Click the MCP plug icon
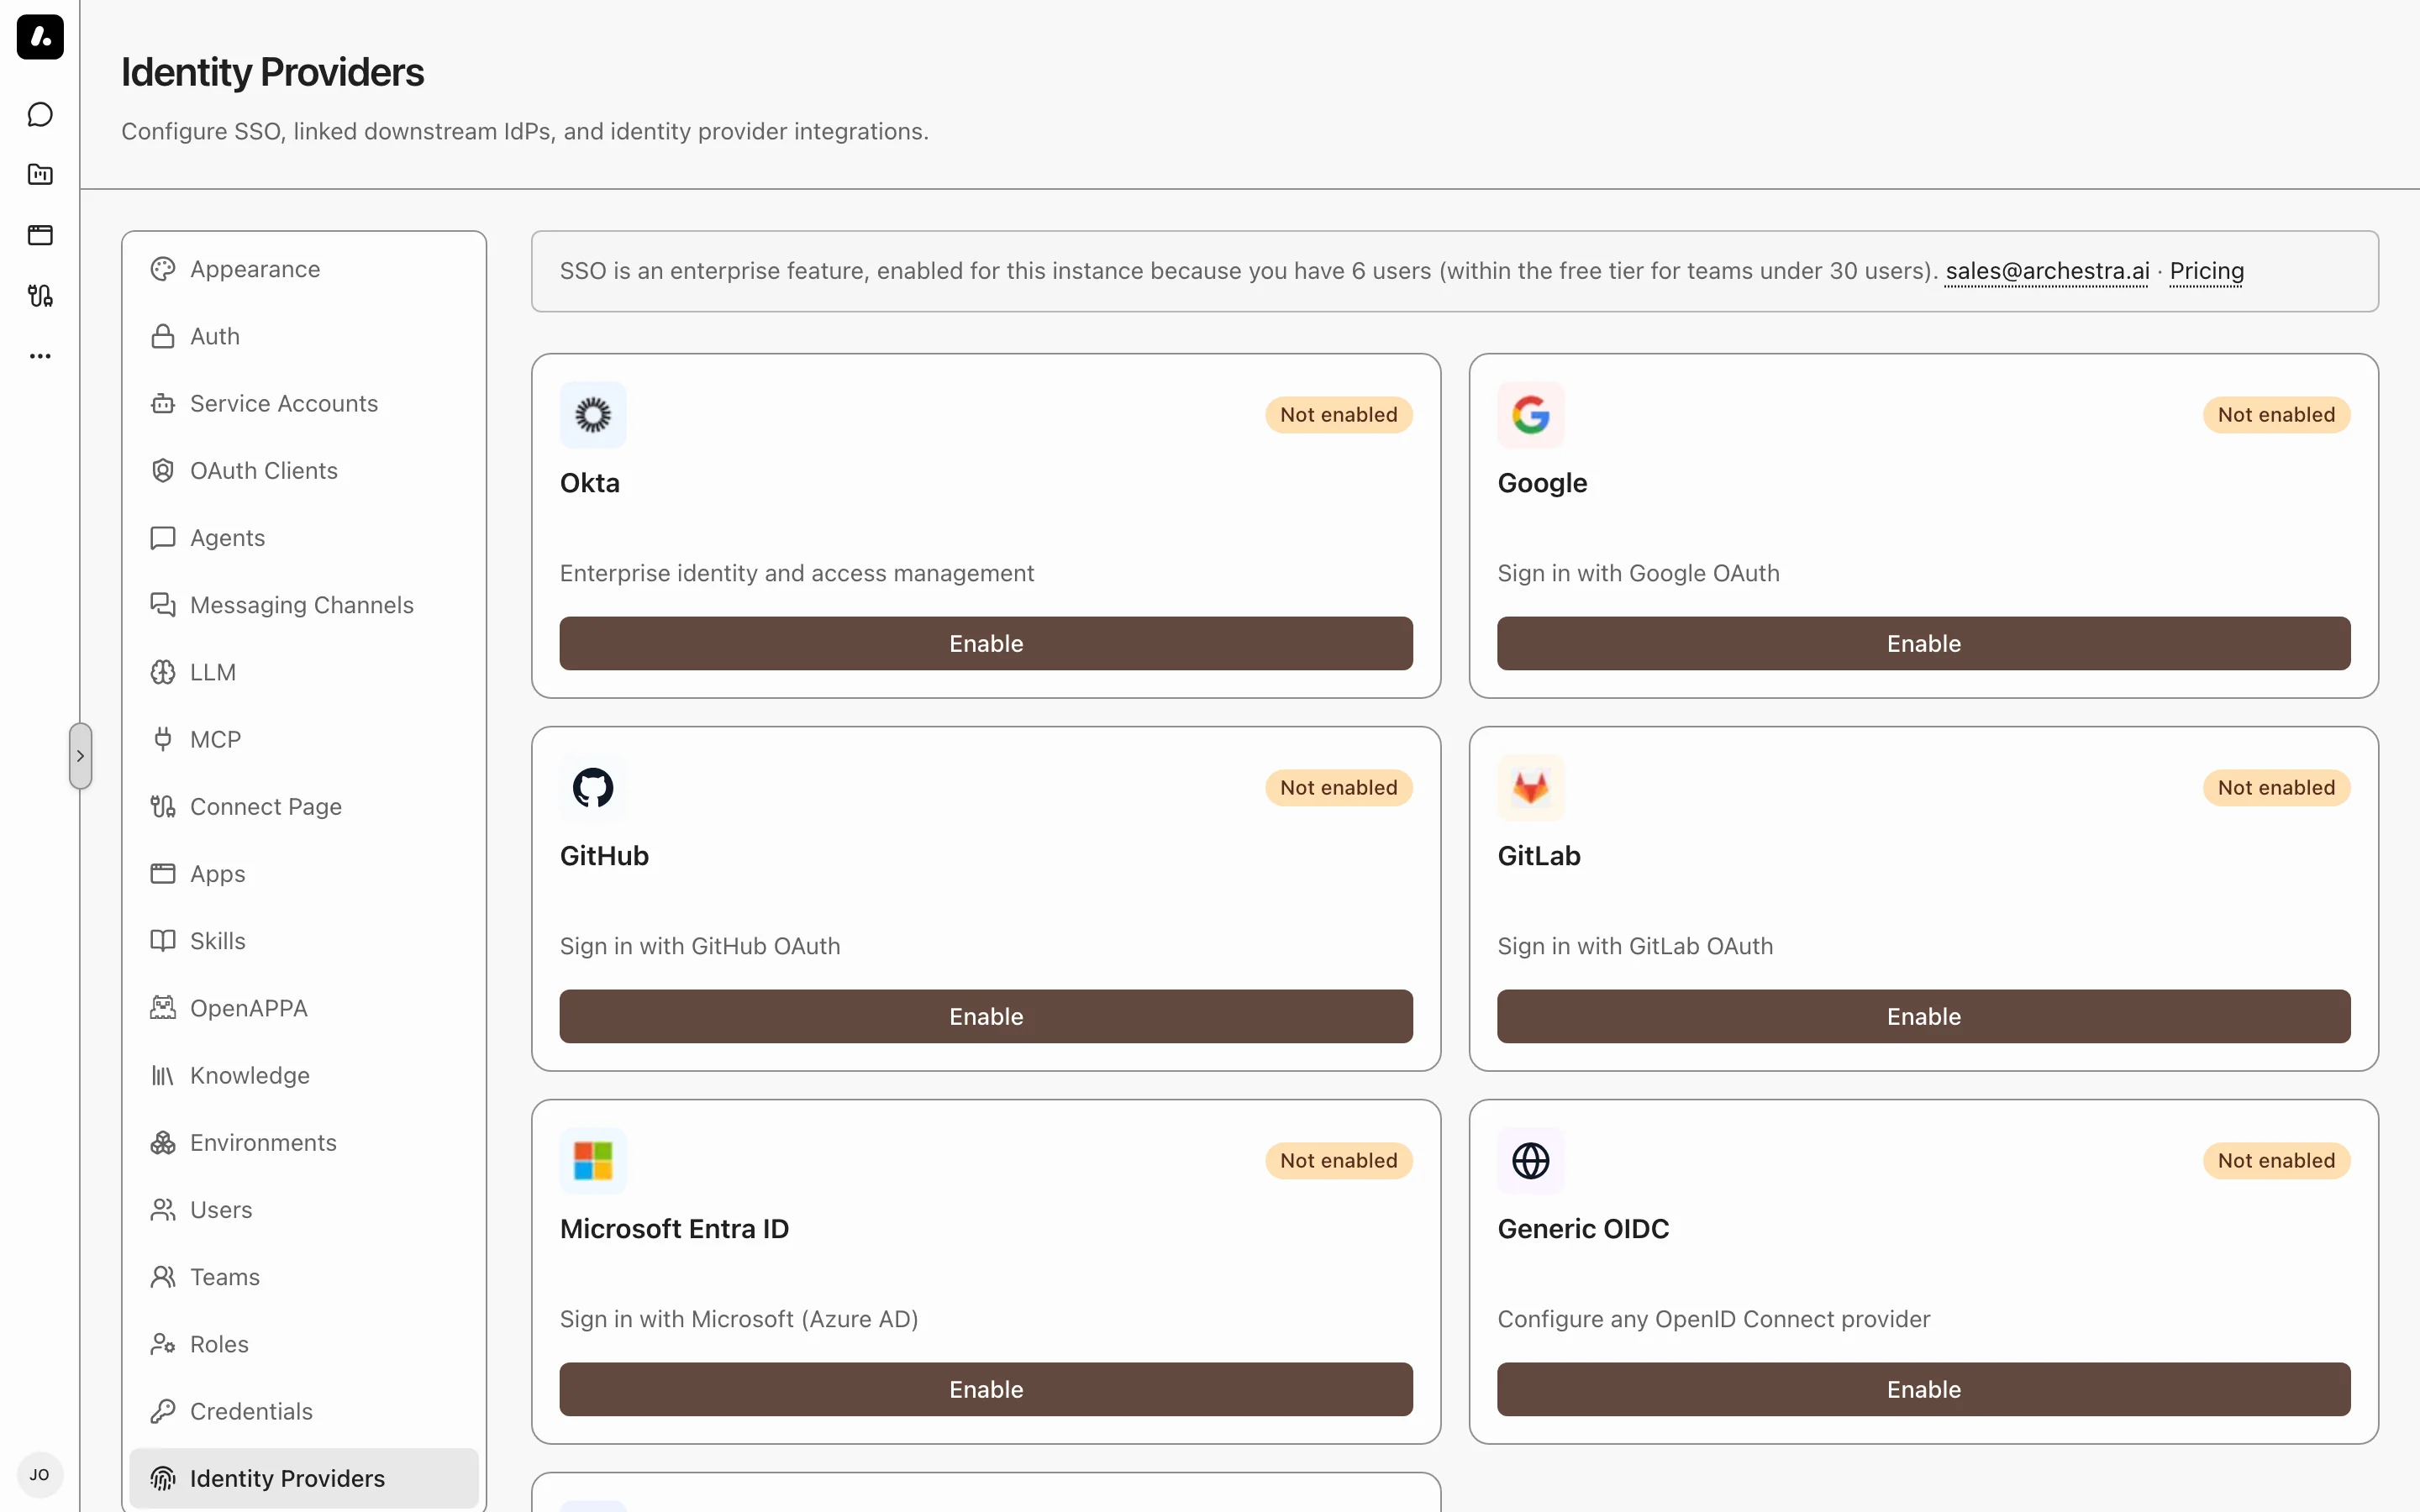 click(163, 739)
